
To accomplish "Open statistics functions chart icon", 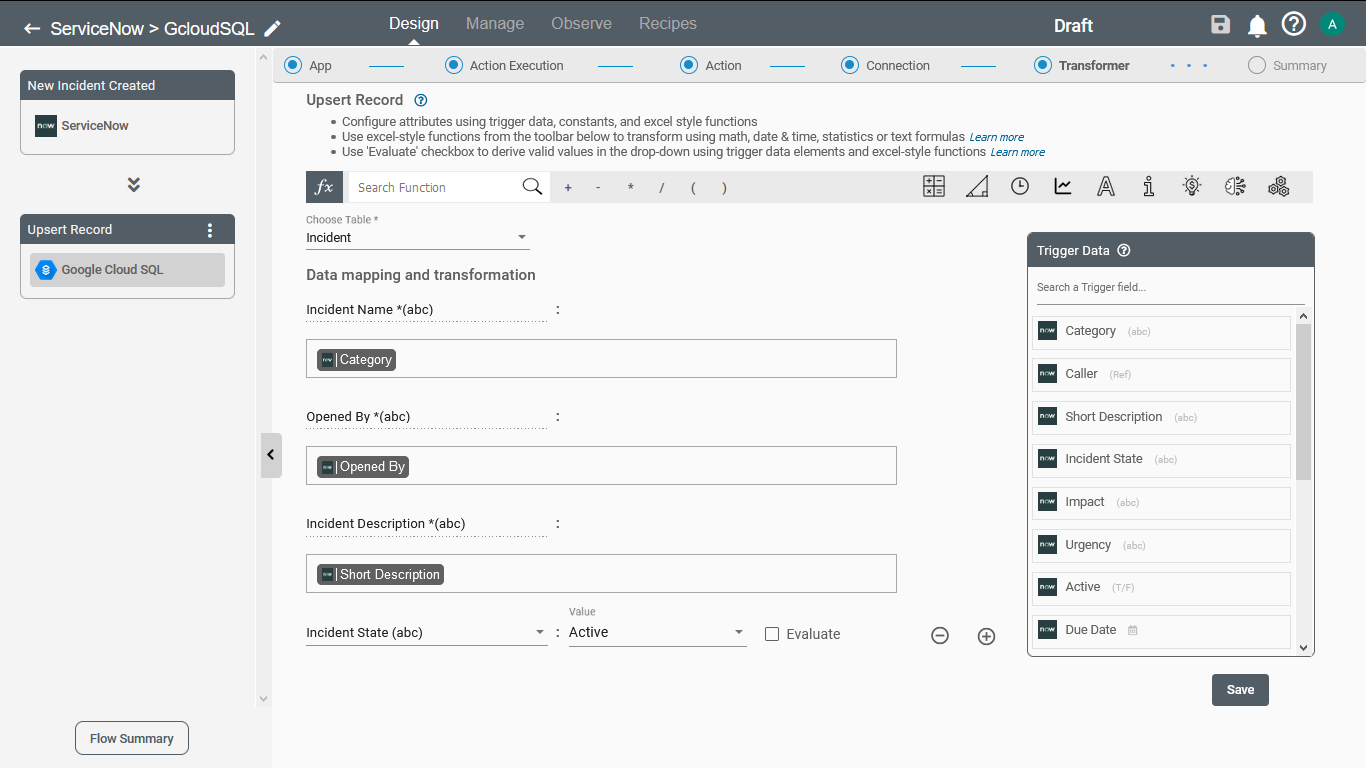I will [x=1063, y=186].
